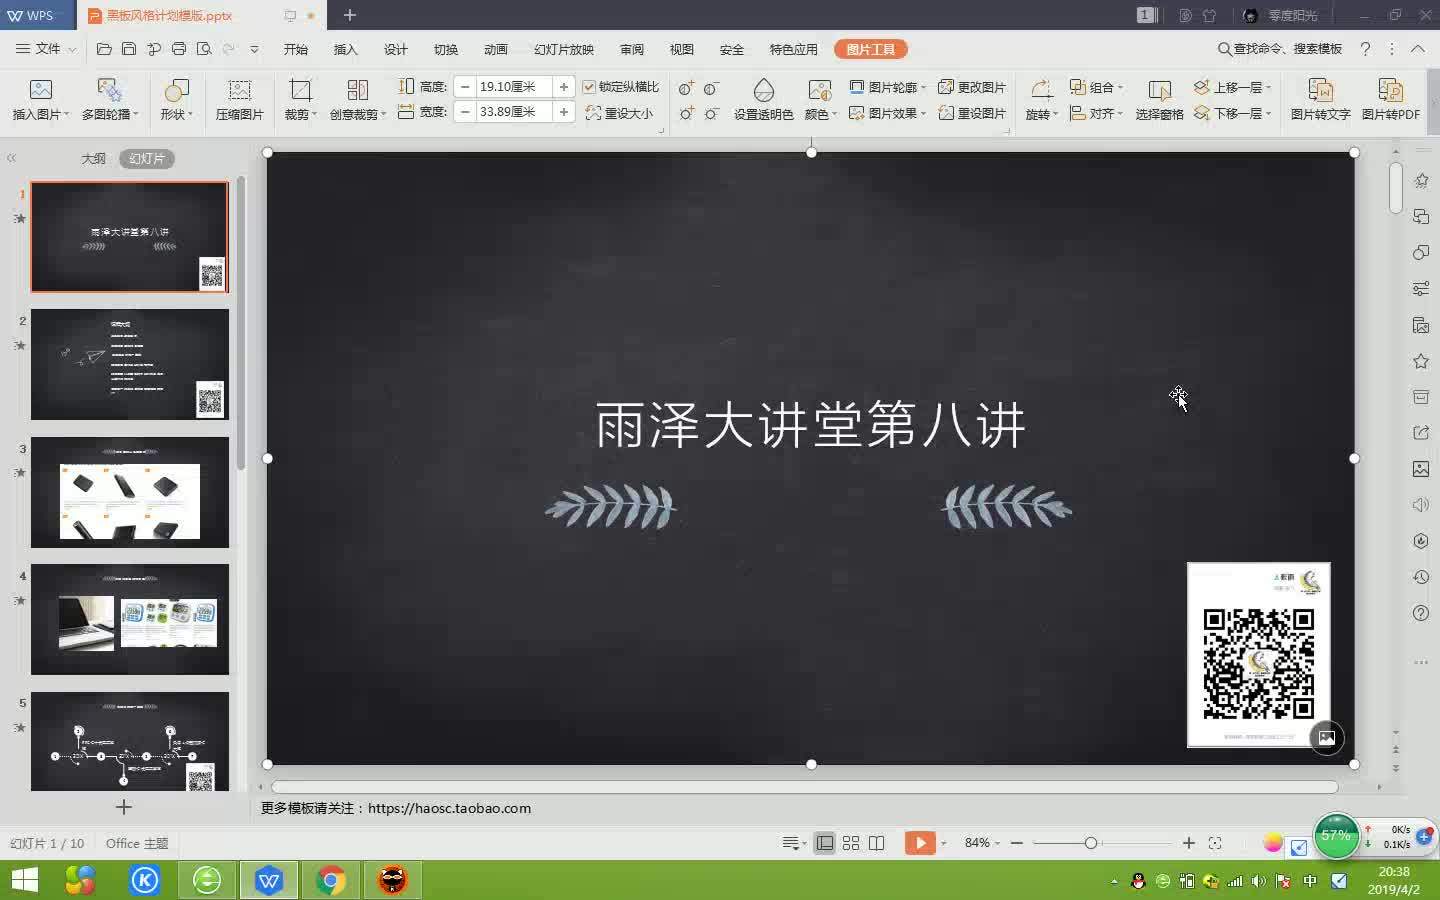Open the Design tab (设计)
The width and height of the screenshot is (1440, 900).
click(x=395, y=49)
